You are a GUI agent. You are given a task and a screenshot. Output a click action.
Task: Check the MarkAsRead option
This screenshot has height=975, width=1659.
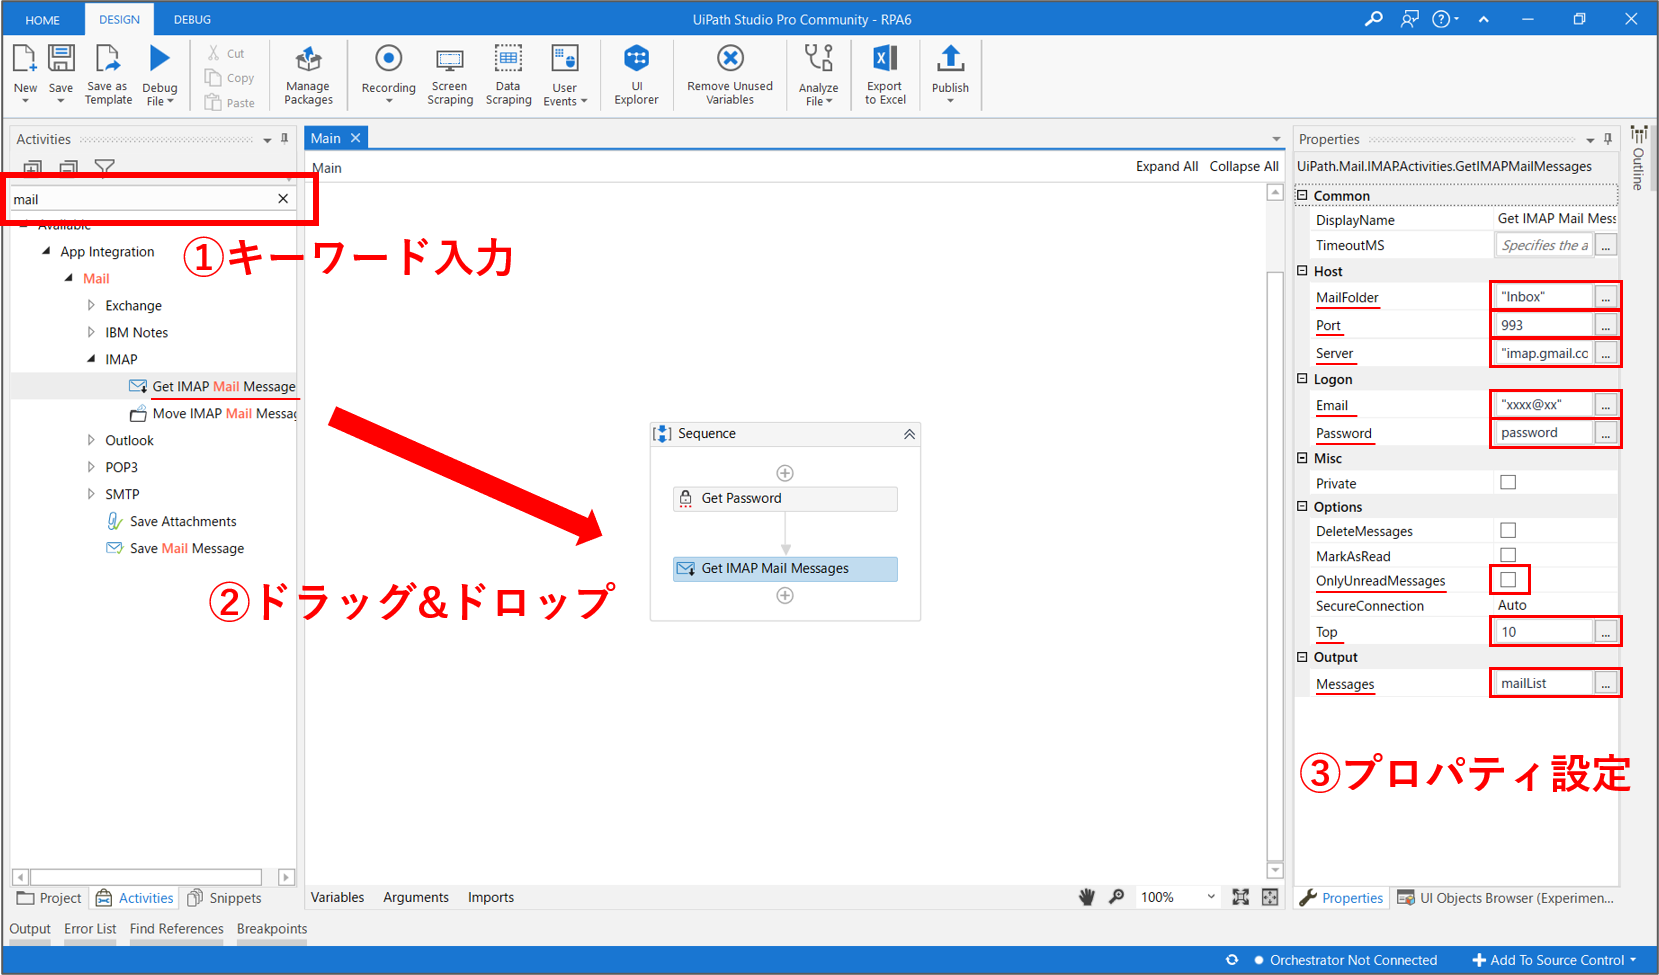(x=1508, y=556)
